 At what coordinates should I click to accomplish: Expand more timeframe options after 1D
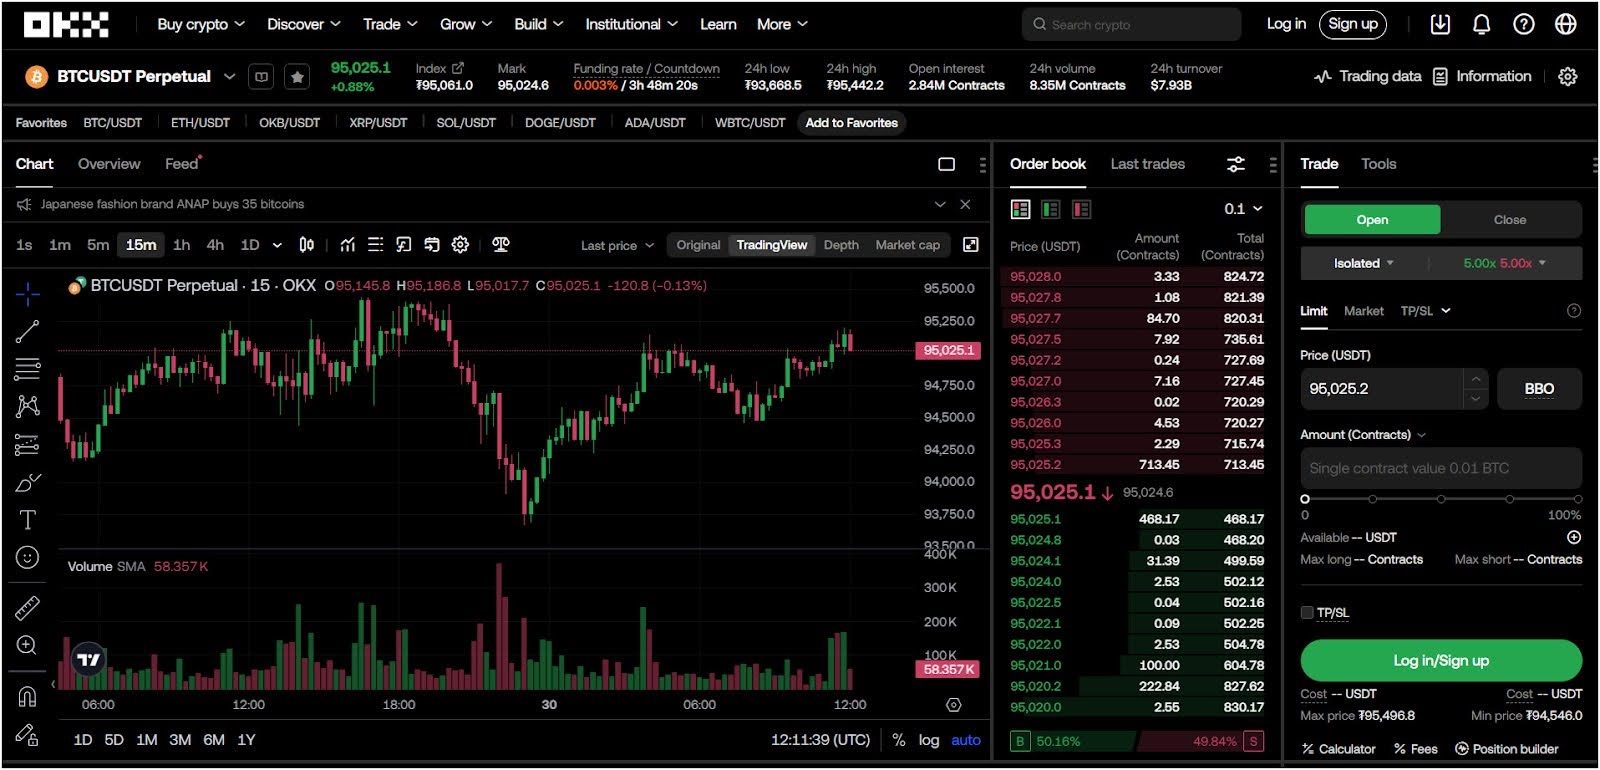tap(277, 245)
